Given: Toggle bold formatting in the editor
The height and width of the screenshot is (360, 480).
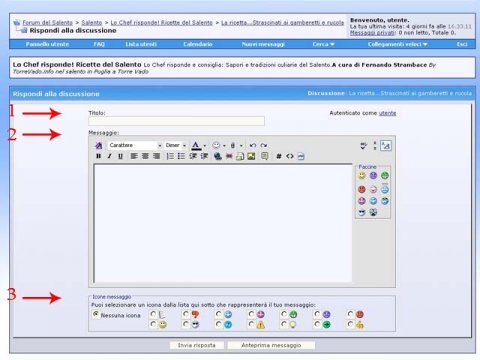Looking at the screenshot, I should (98, 156).
